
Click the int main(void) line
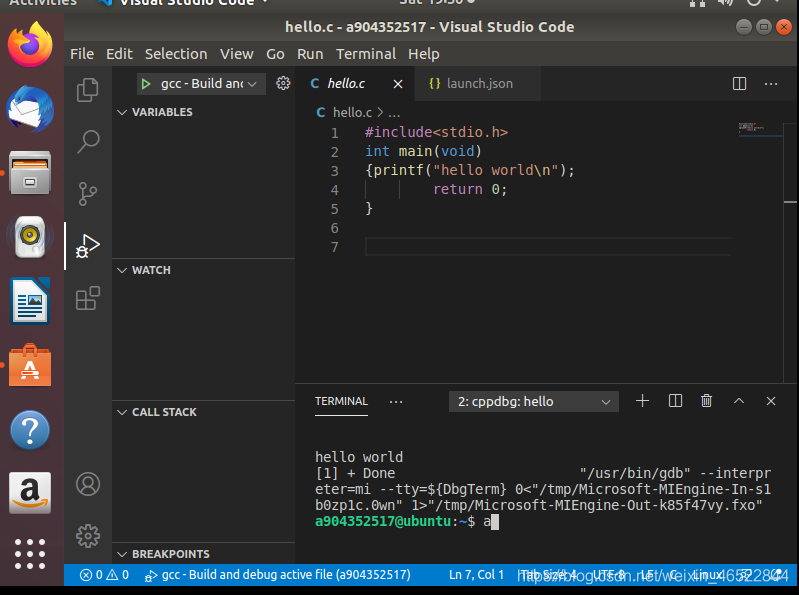(423, 151)
